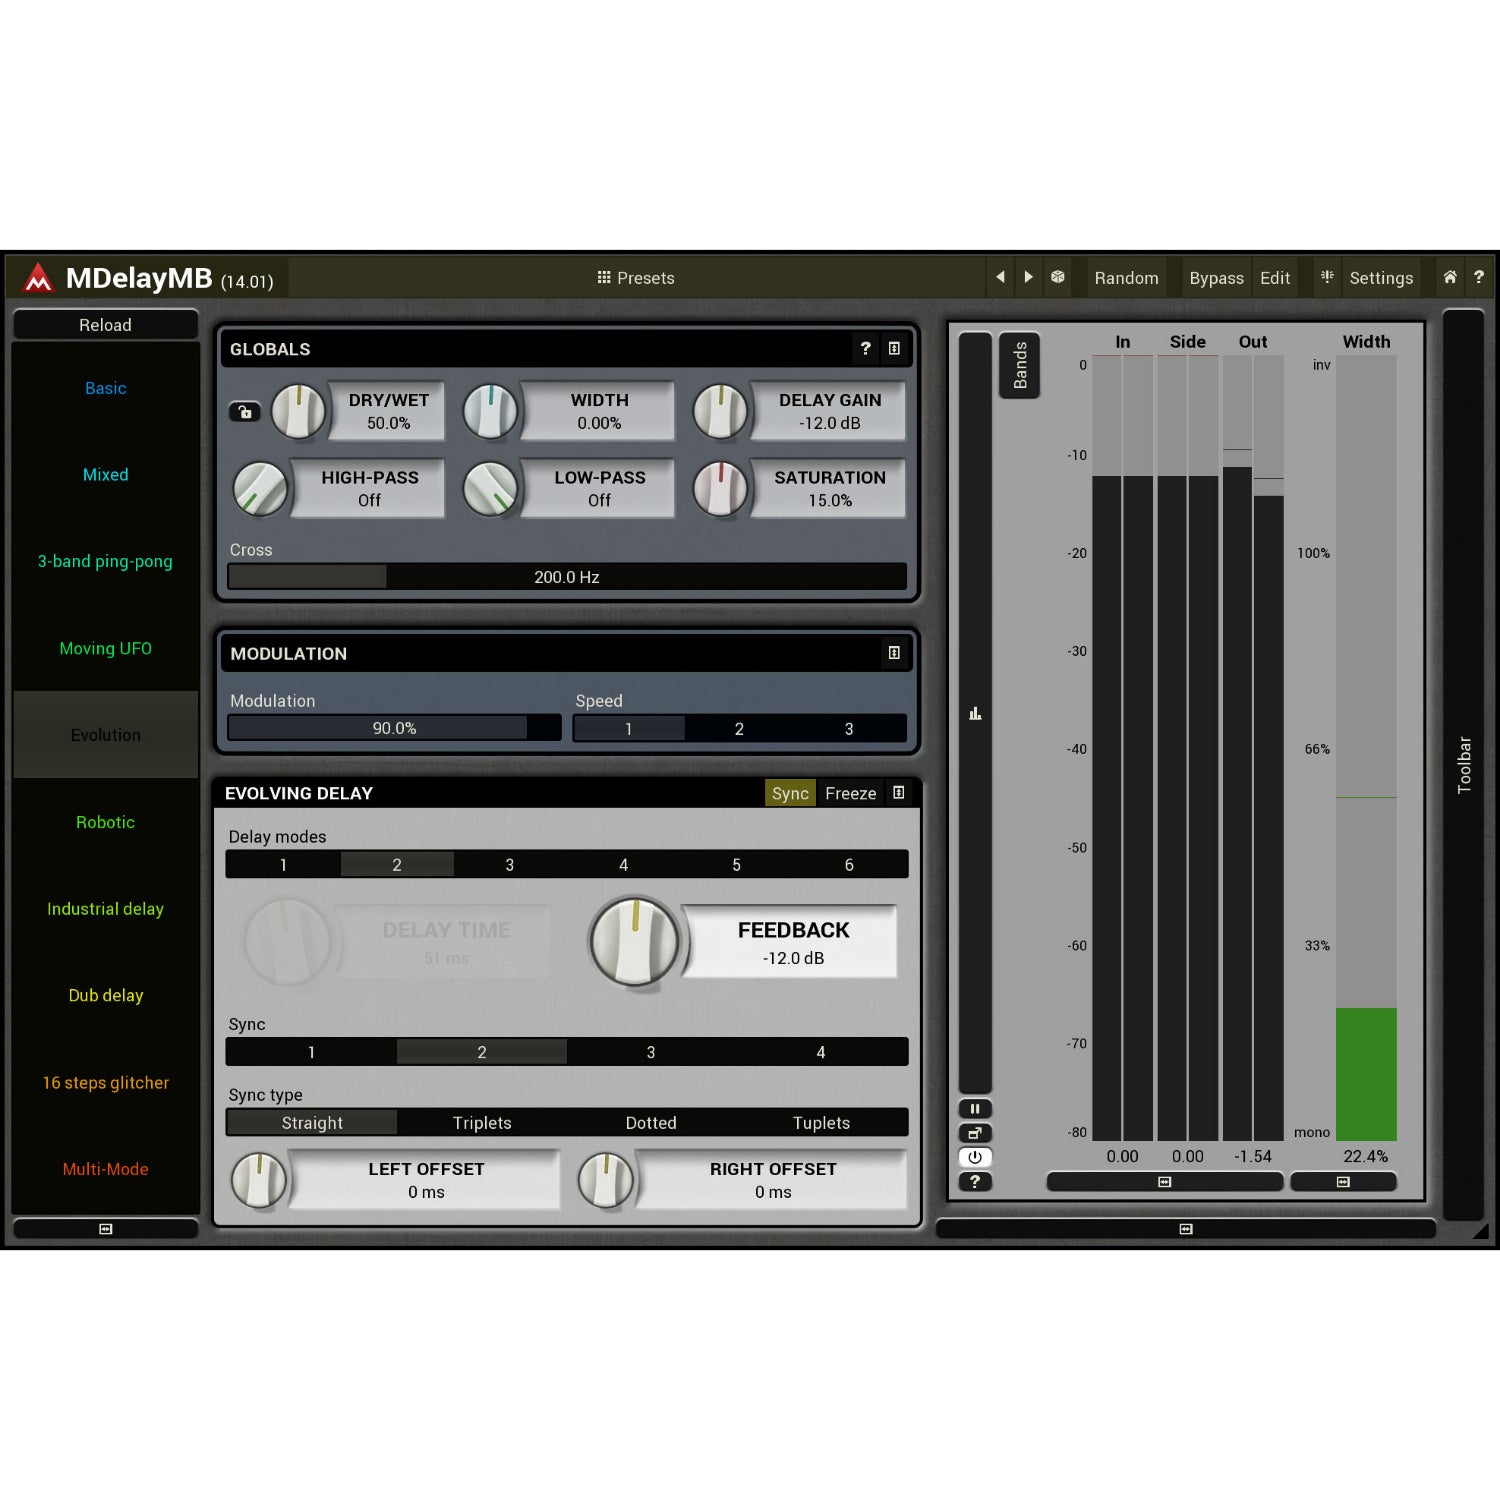
Task: Toggle the lock icon beside Dry/Wet
Action: click(x=245, y=411)
